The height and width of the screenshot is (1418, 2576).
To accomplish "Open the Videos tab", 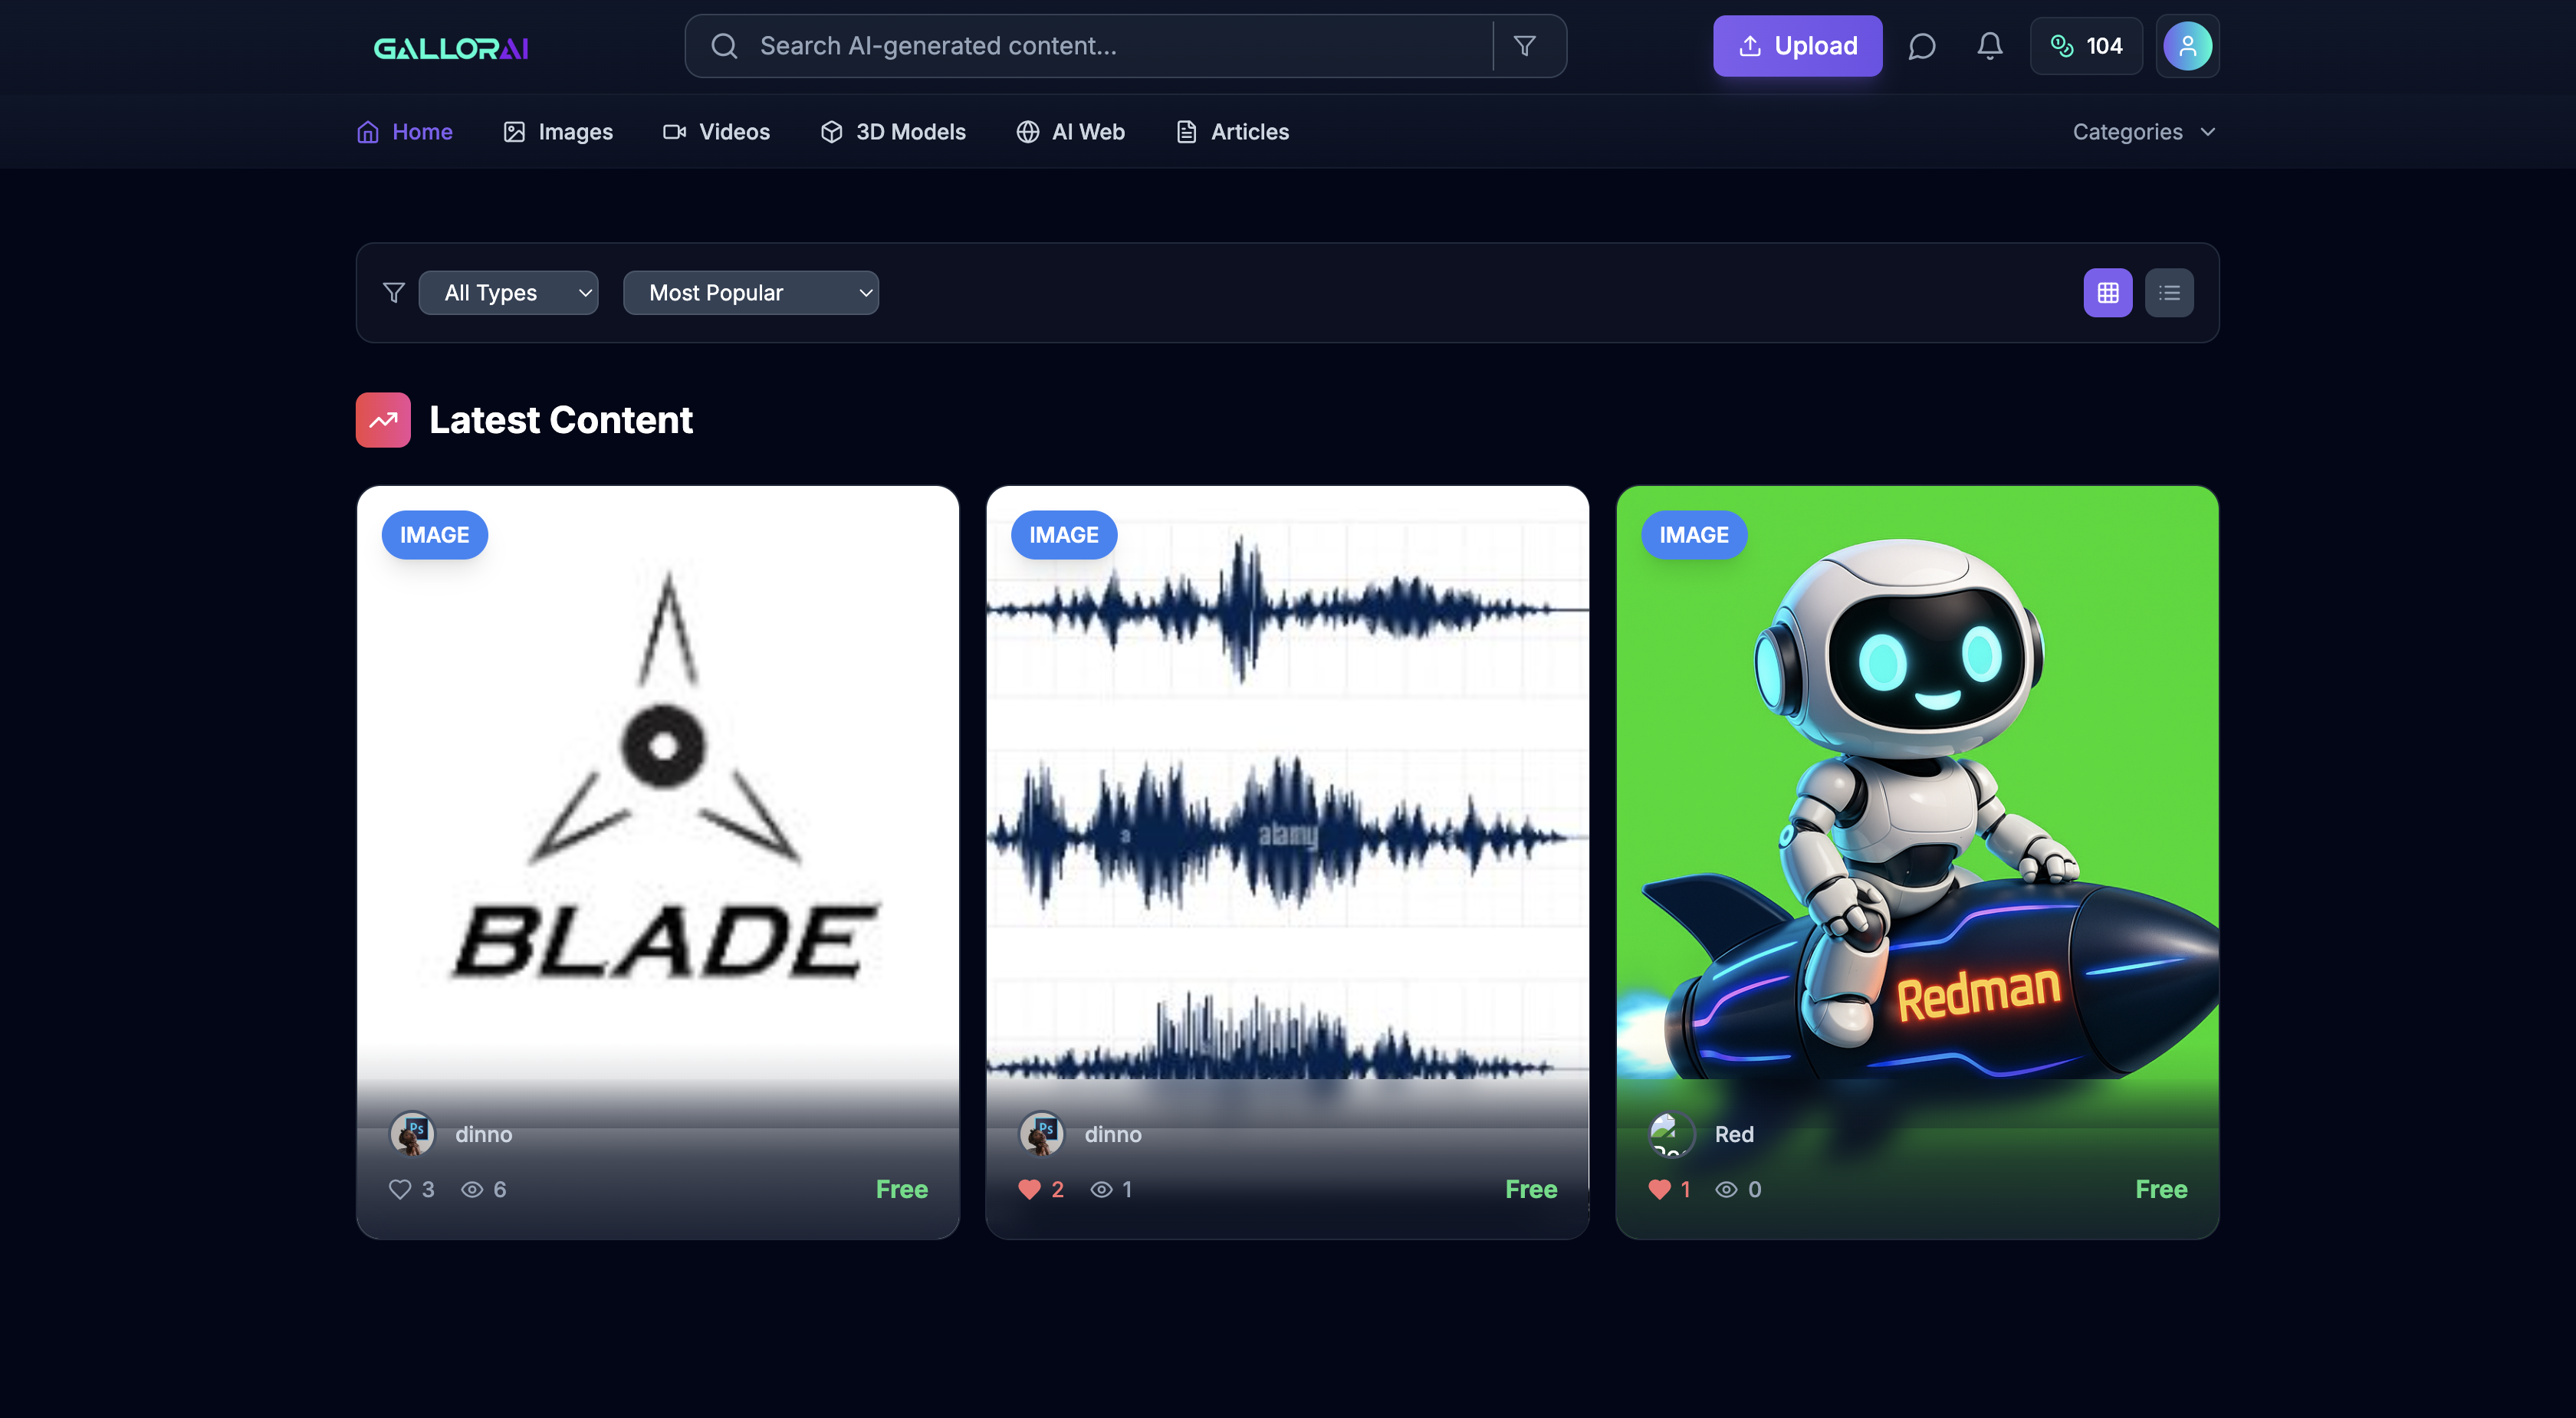I will (716, 132).
